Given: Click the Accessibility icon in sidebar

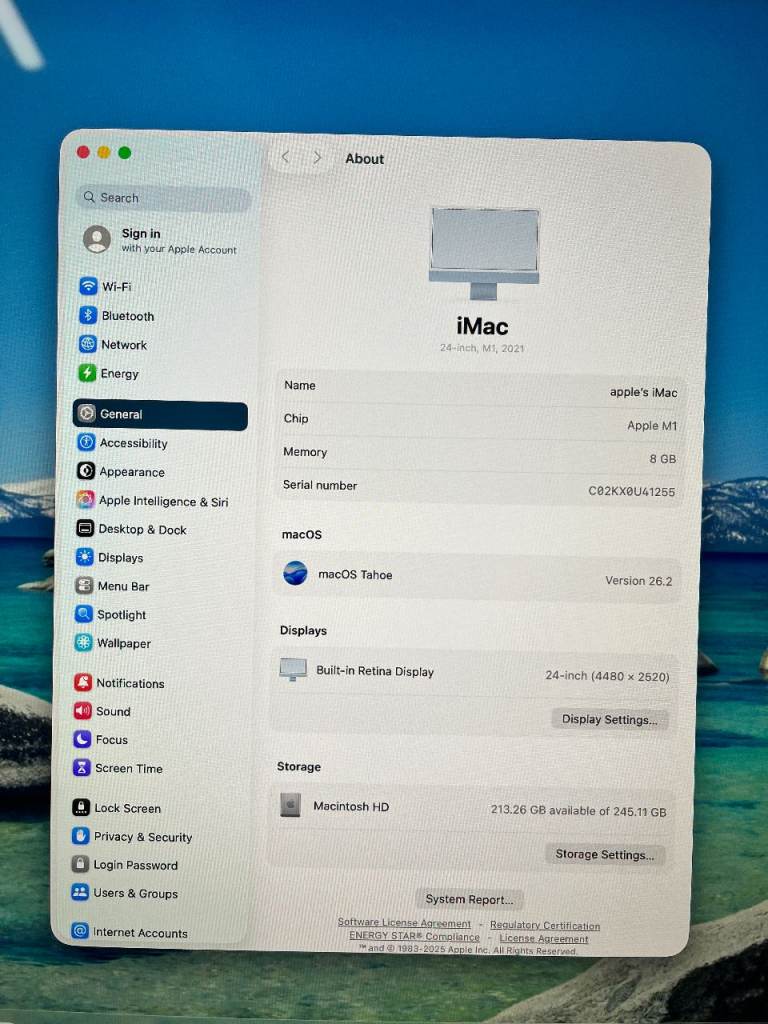Looking at the screenshot, I should click(x=86, y=443).
